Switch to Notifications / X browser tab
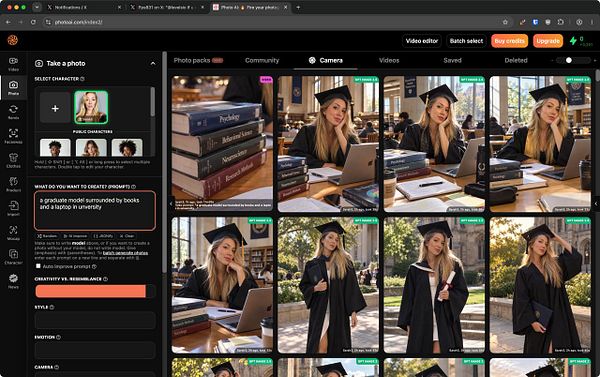Viewport: 600px width, 377px height. (83, 7)
